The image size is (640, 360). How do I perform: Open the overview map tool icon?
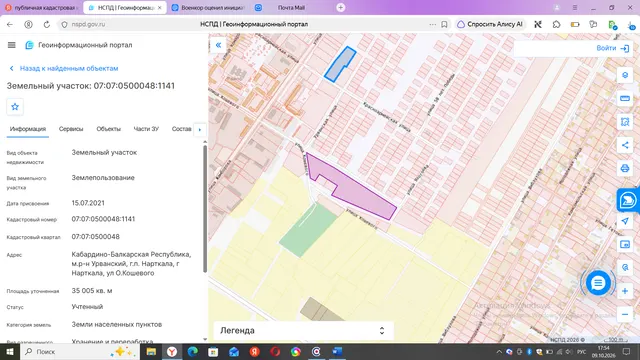pos(625,244)
